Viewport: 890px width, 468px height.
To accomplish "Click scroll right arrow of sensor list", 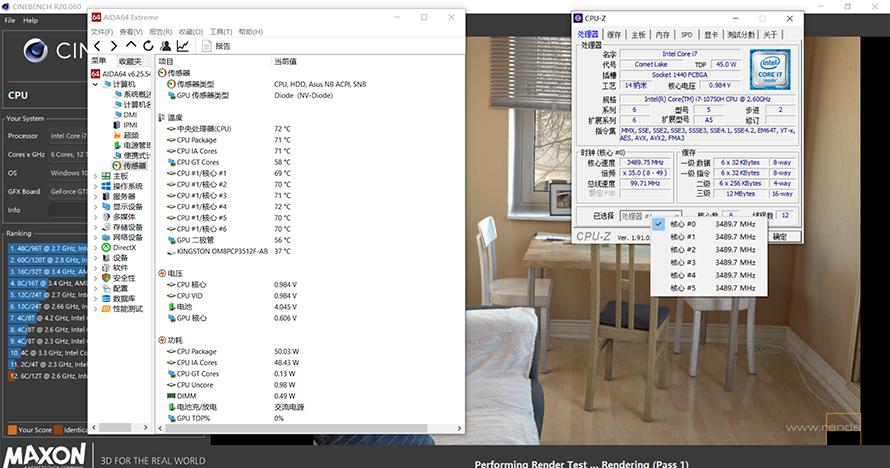I will pyautogui.click(x=459, y=428).
